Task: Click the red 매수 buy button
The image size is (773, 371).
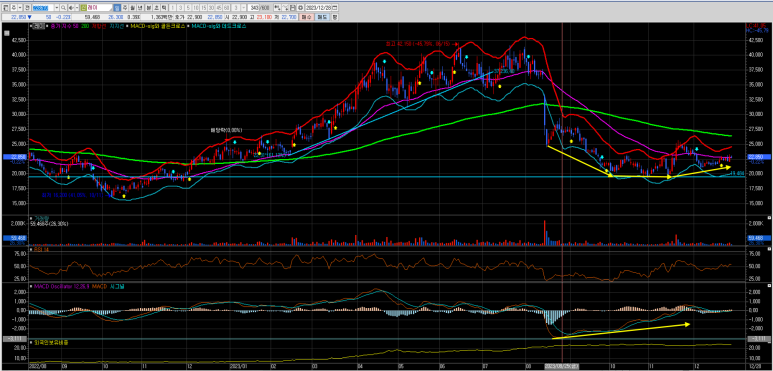Action: [x=306, y=17]
